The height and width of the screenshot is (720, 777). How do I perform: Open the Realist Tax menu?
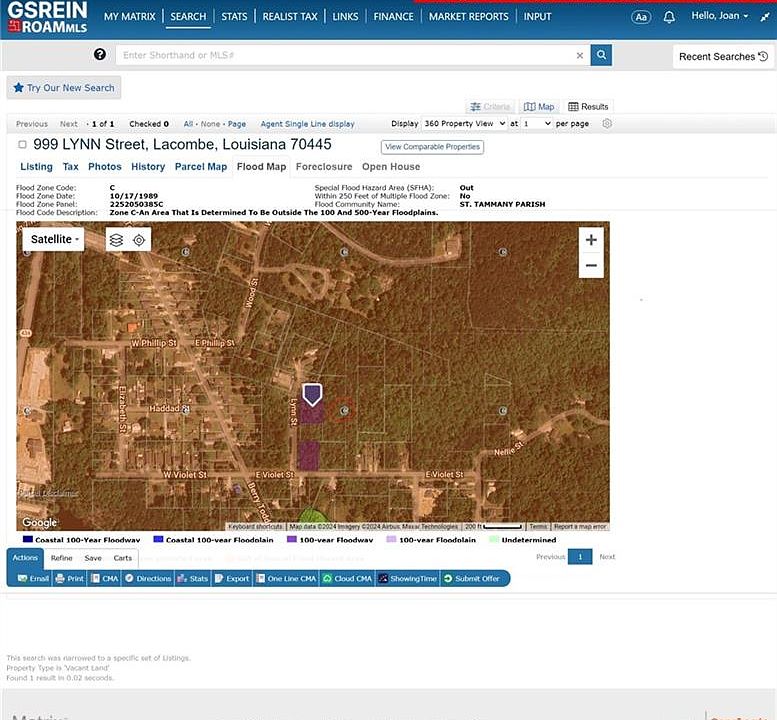(x=290, y=17)
